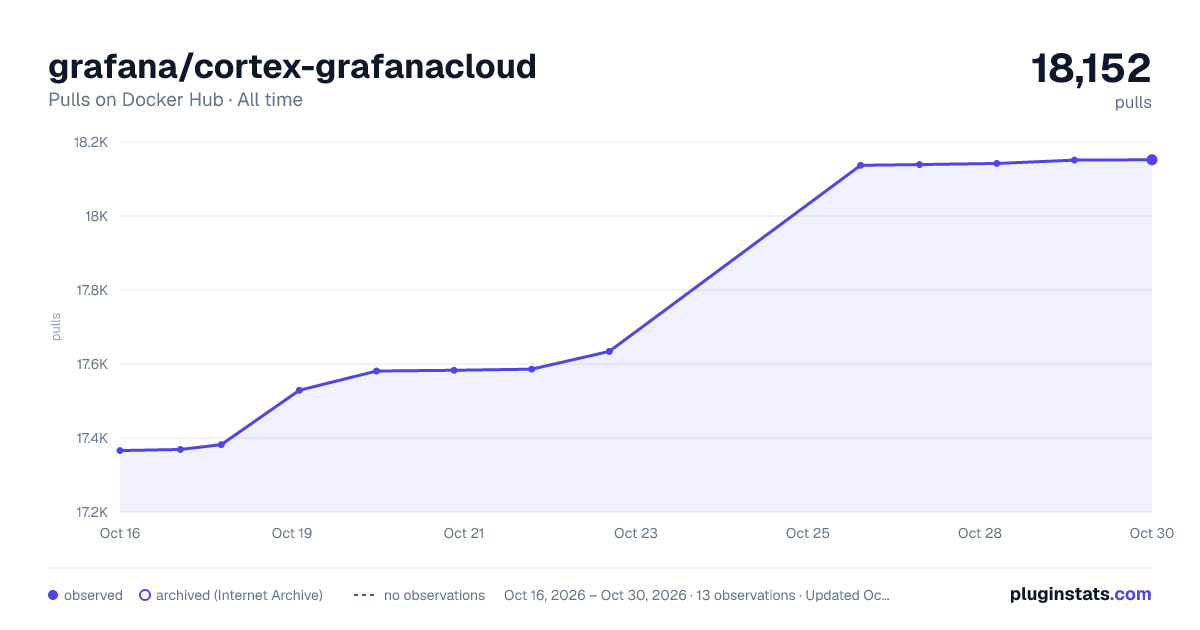1200x630 pixels.
Task: Click the 17.6K y-axis label
Action: [91, 364]
